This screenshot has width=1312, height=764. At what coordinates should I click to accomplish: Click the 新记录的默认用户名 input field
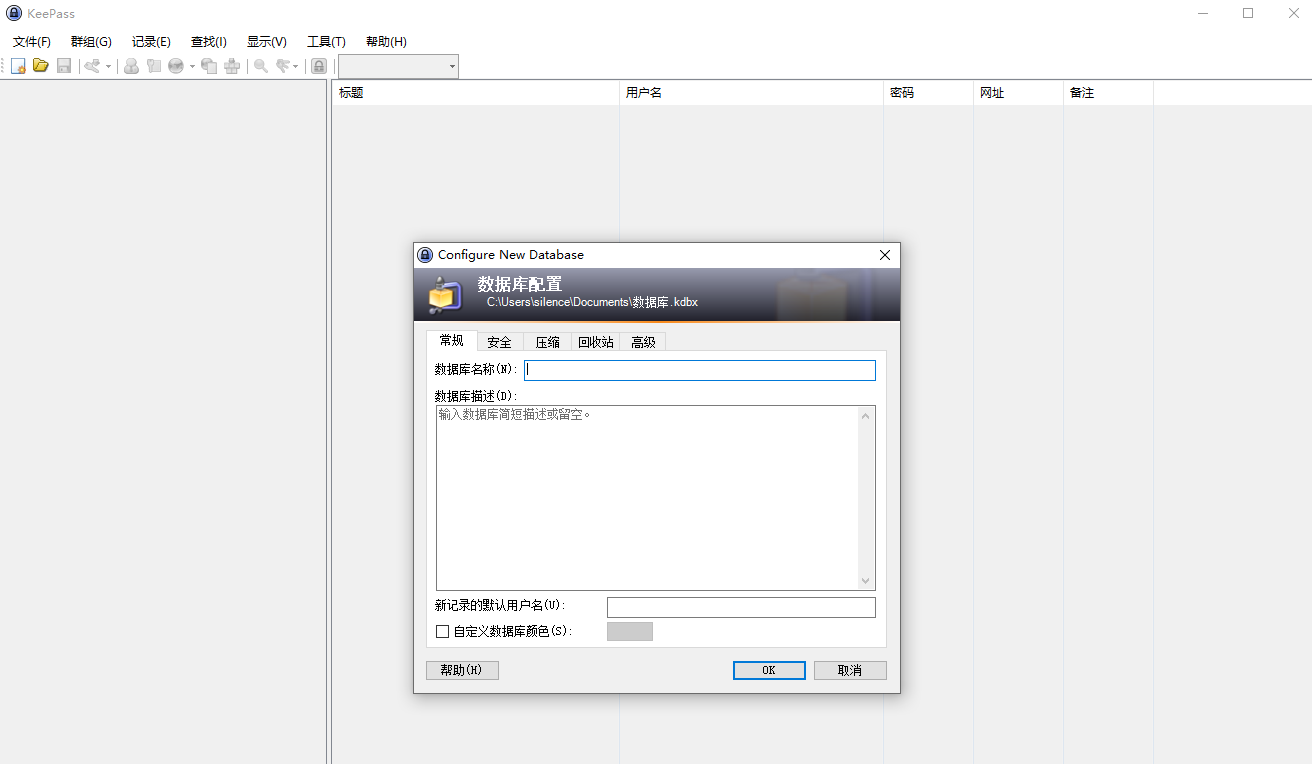(741, 607)
